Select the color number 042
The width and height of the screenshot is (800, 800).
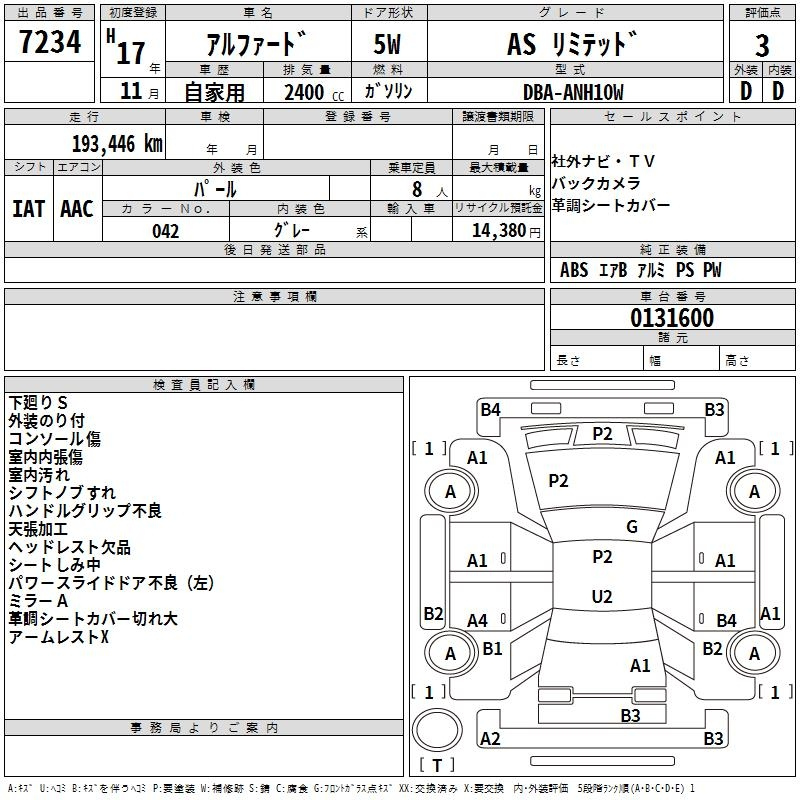(x=165, y=231)
